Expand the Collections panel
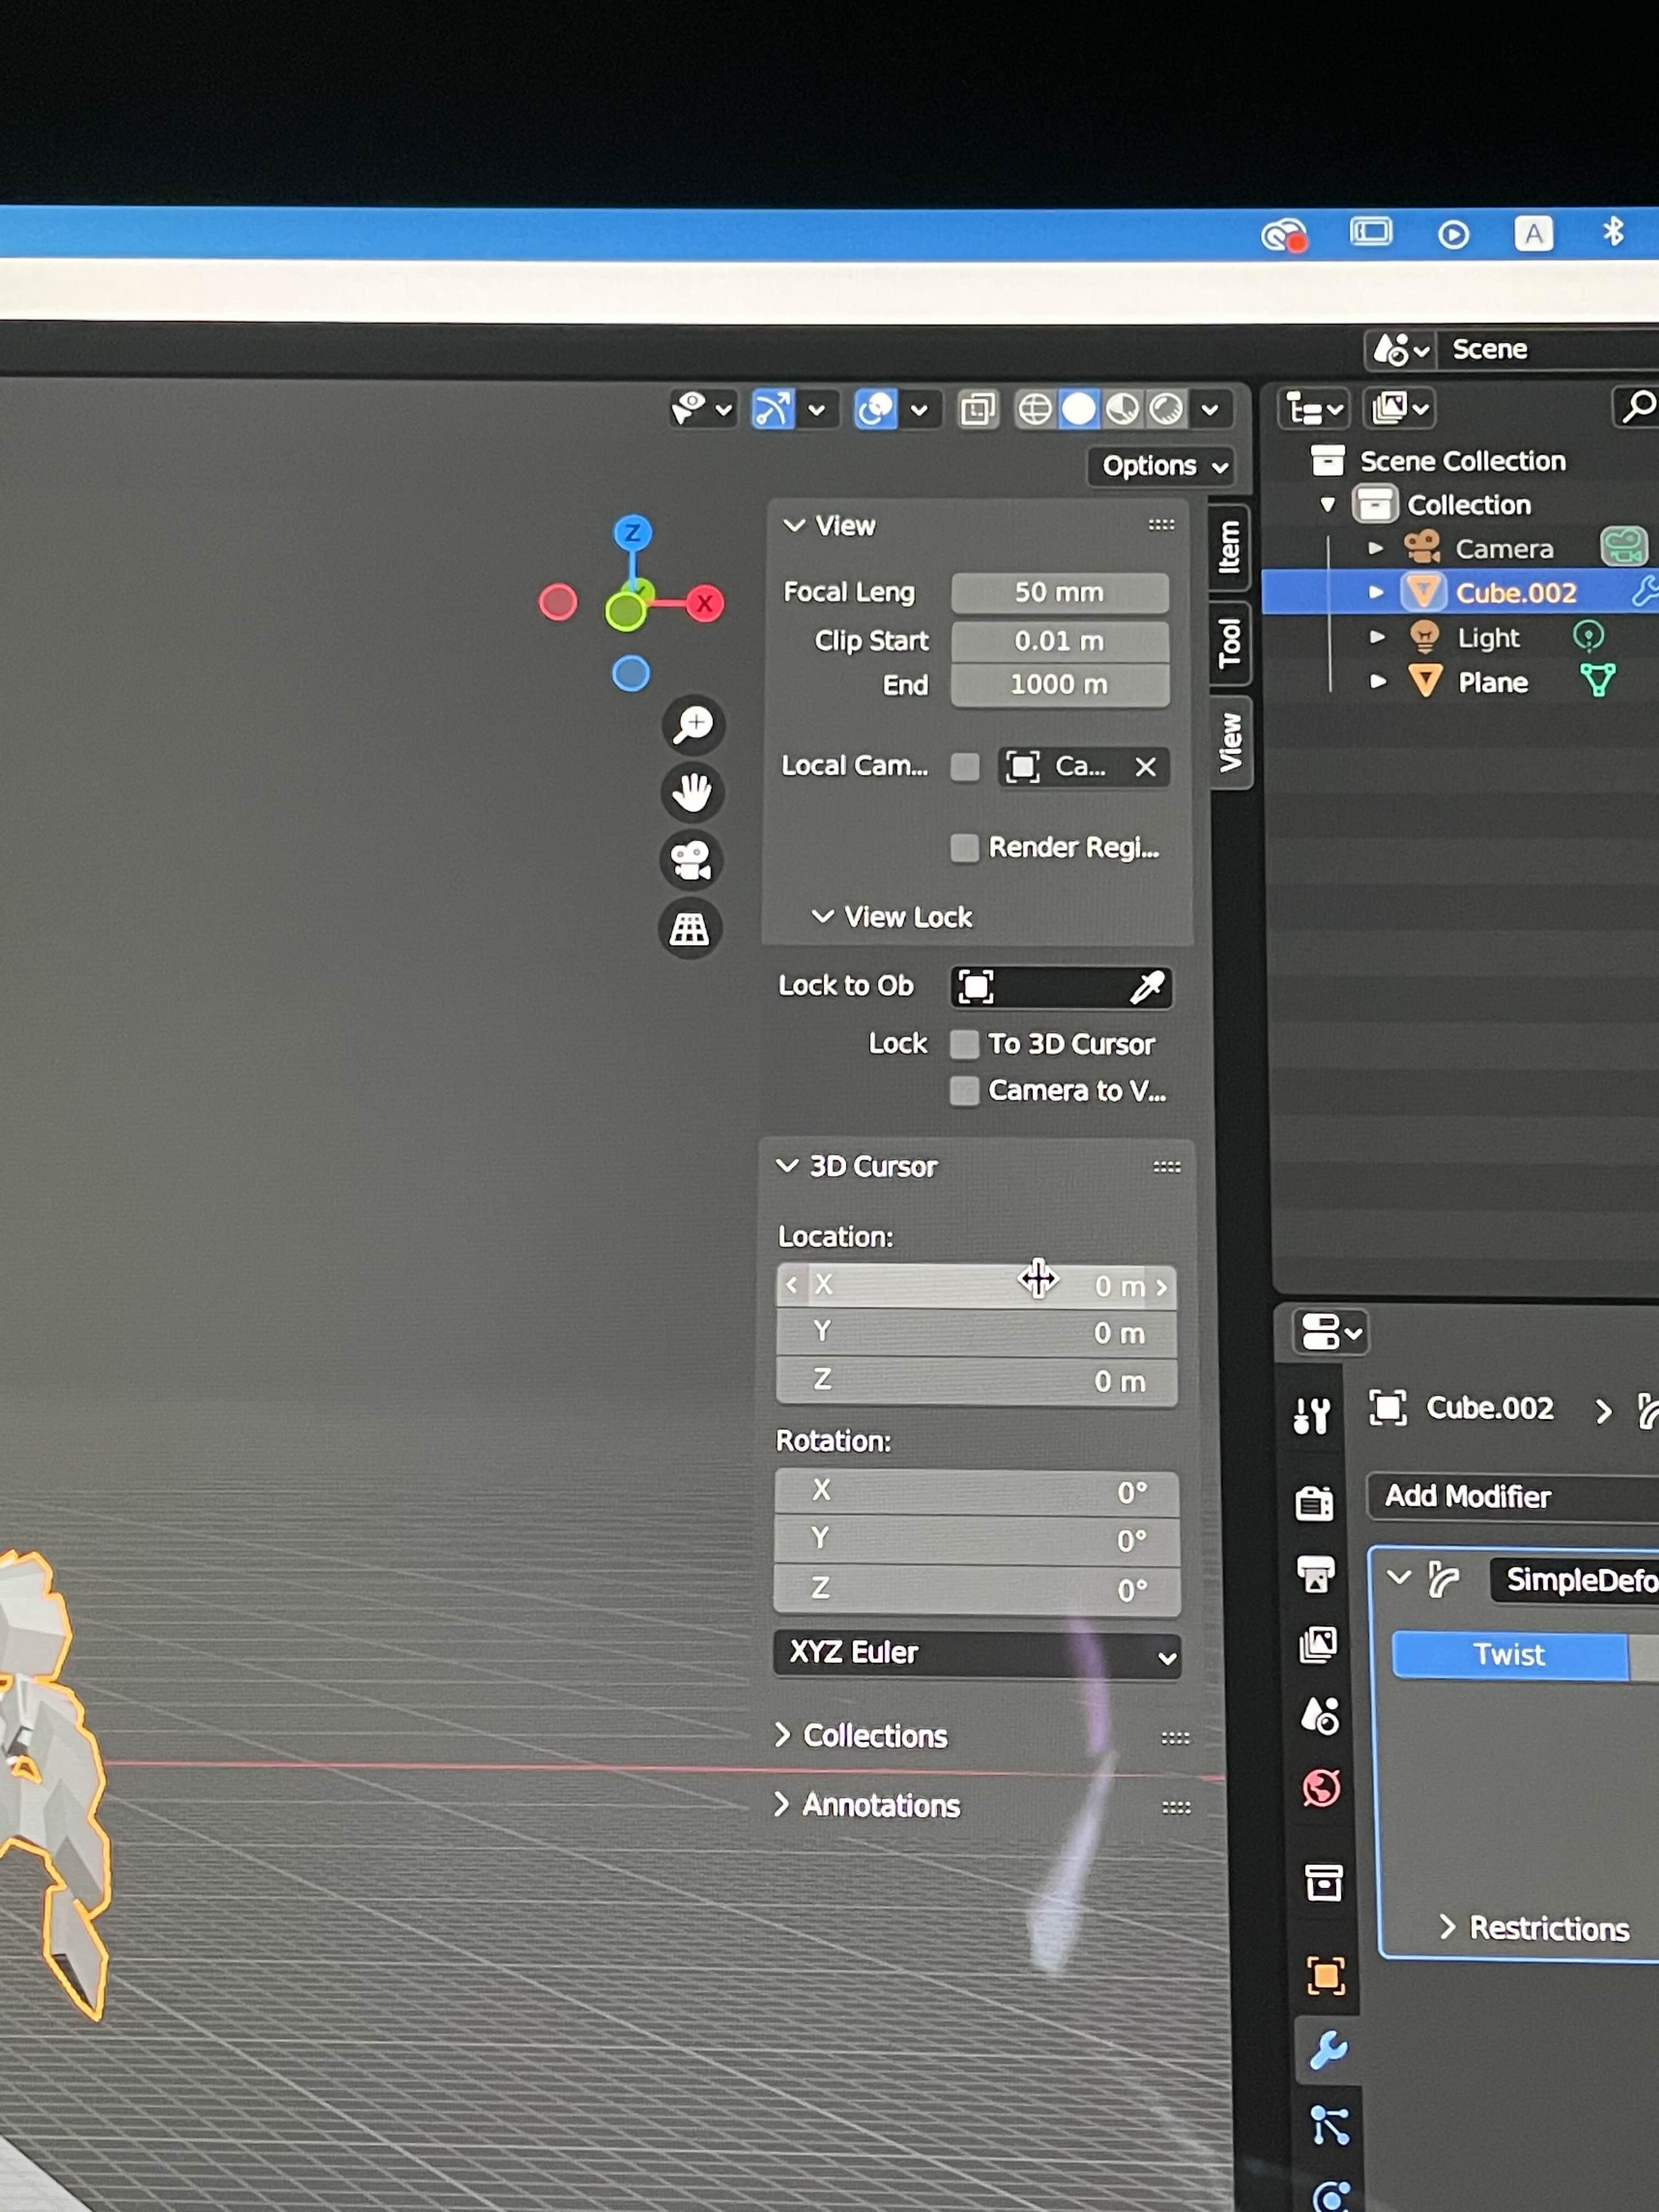The image size is (1659, 2212). (875, 1735)
